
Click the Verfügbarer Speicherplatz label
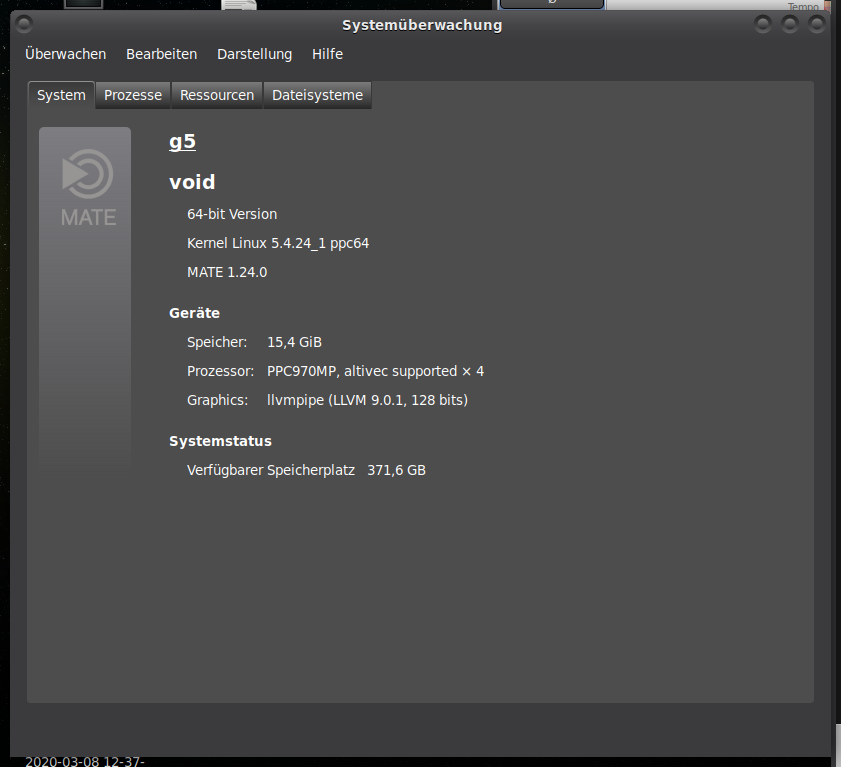271,470
